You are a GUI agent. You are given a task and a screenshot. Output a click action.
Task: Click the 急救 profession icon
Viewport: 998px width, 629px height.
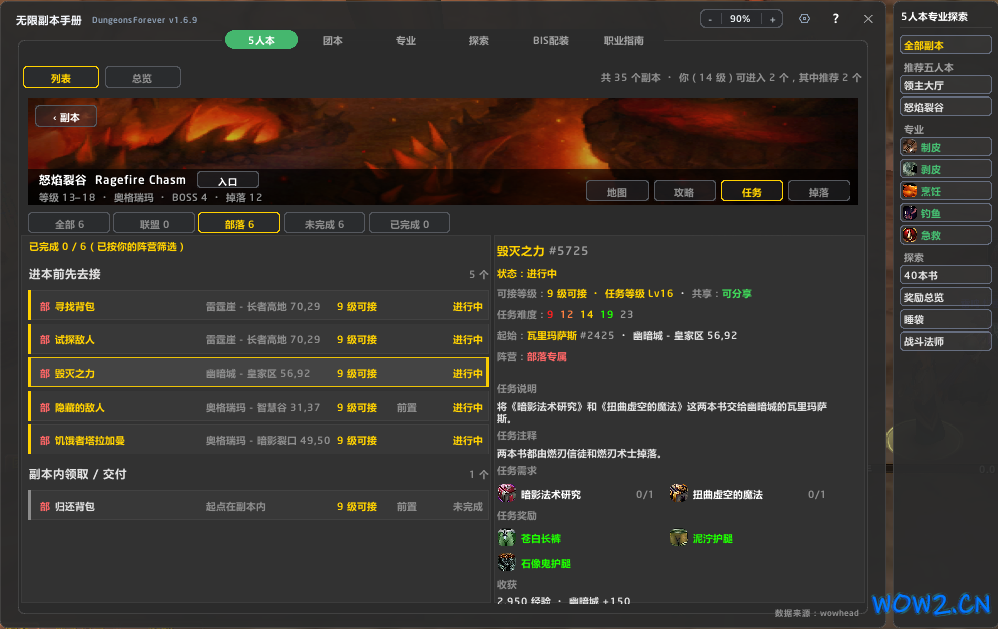click(x=910, y=235)
